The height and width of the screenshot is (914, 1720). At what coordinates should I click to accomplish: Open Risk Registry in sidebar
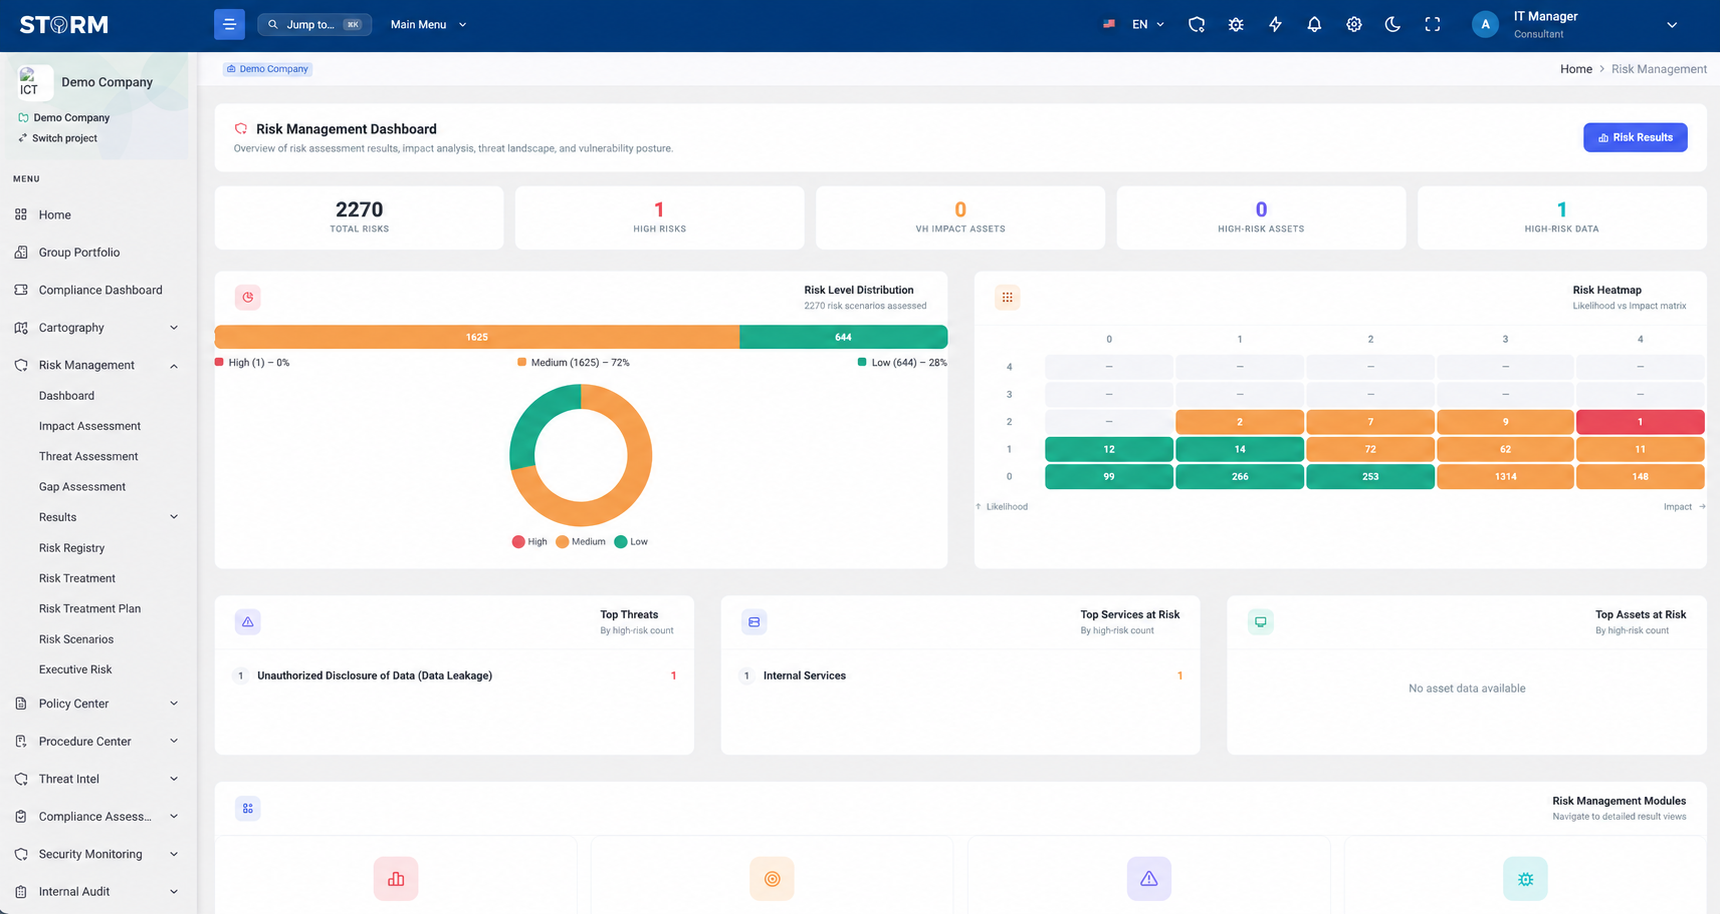[72, 548]
